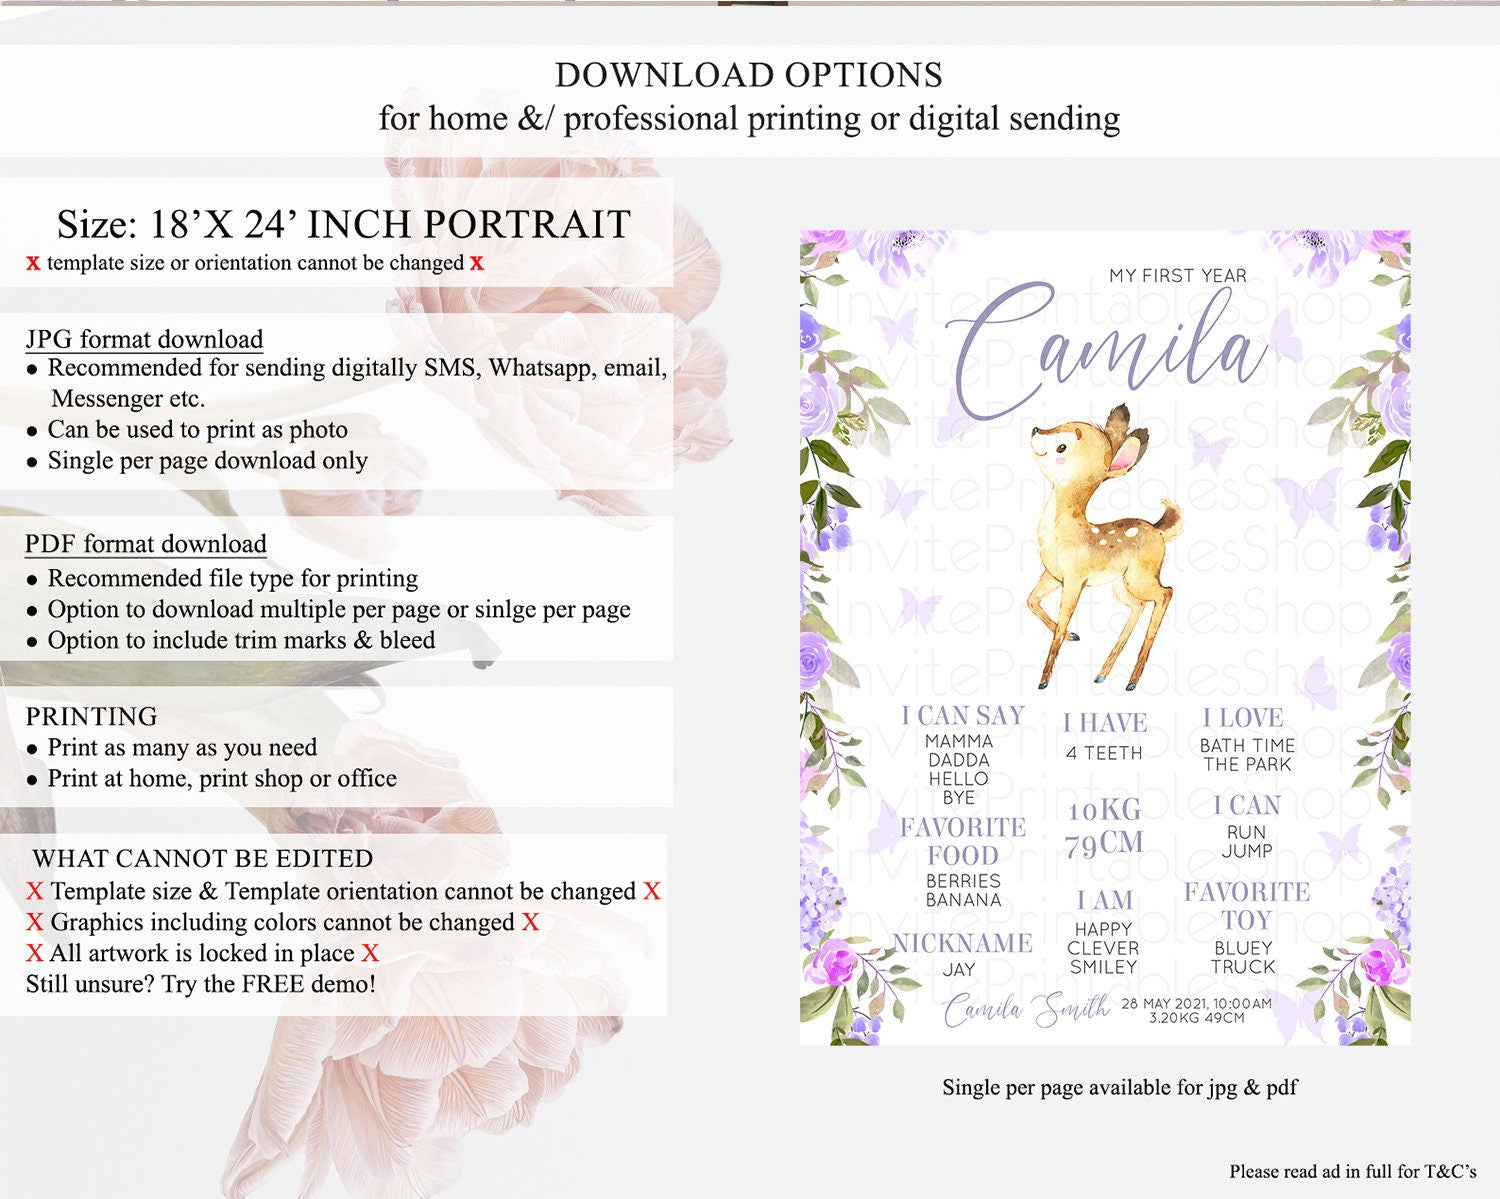Select the "MY FIRST YEAR" poster text
The image size is (1500, 1199).
point(1177,276)
